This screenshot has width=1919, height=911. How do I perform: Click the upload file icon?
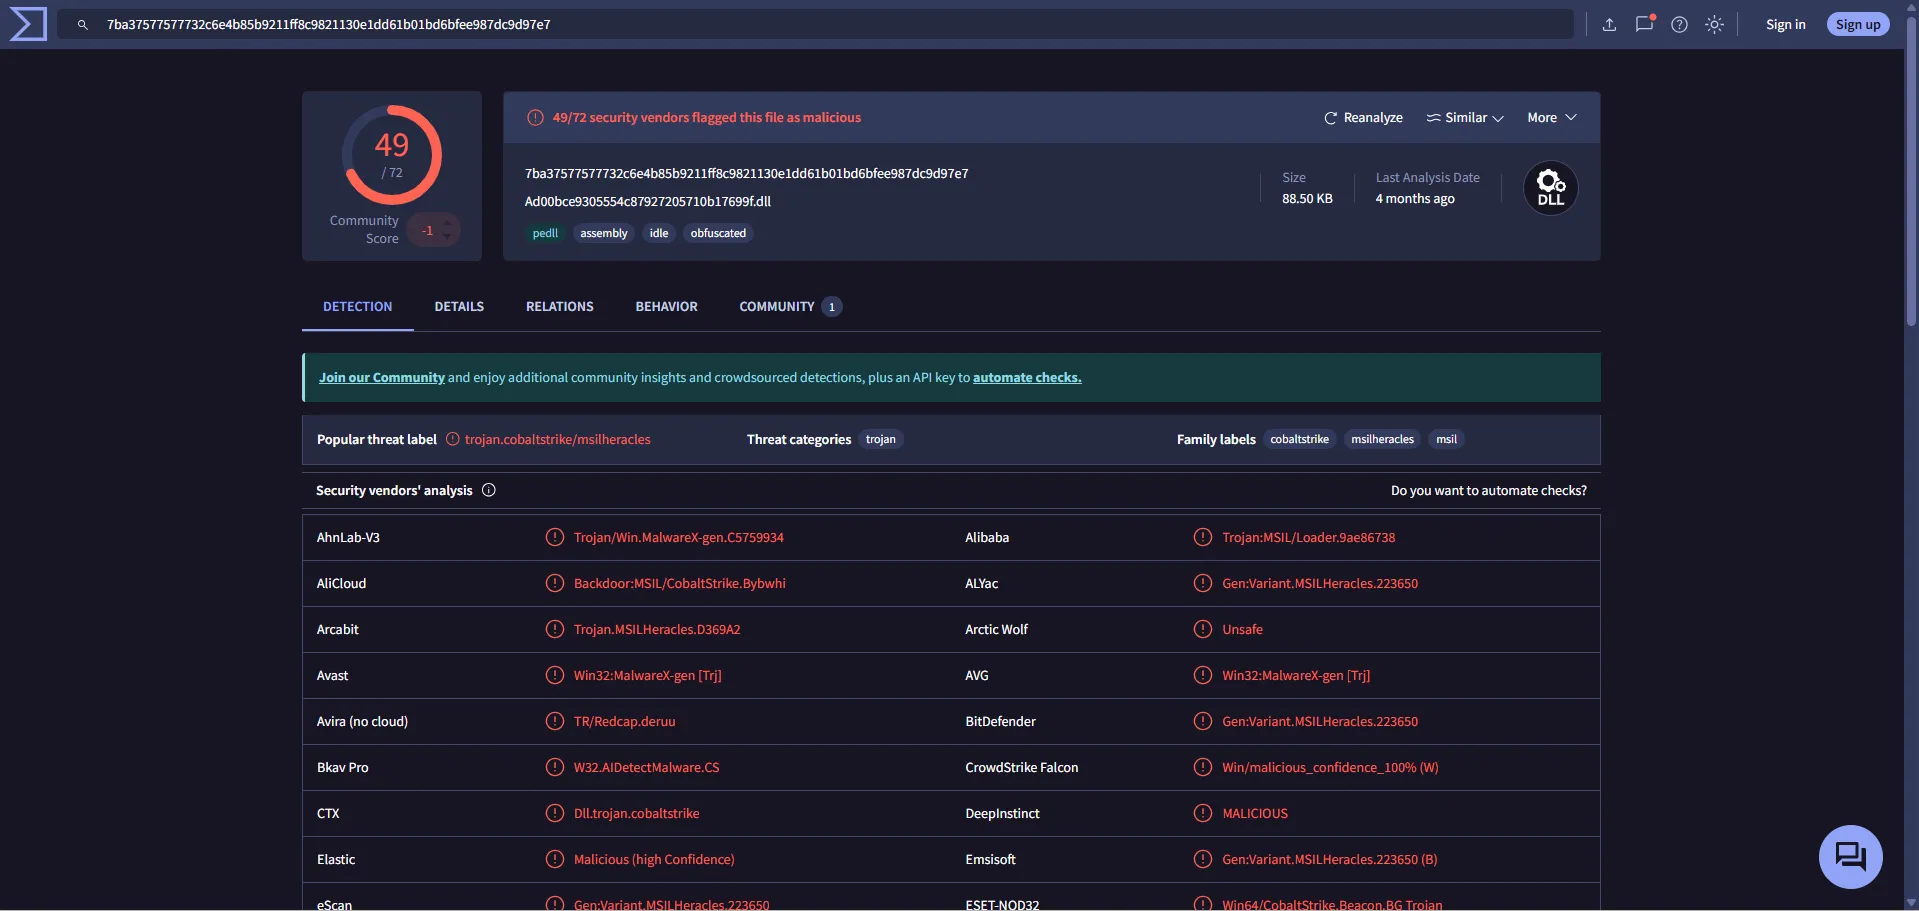[x=1609, y=25]
